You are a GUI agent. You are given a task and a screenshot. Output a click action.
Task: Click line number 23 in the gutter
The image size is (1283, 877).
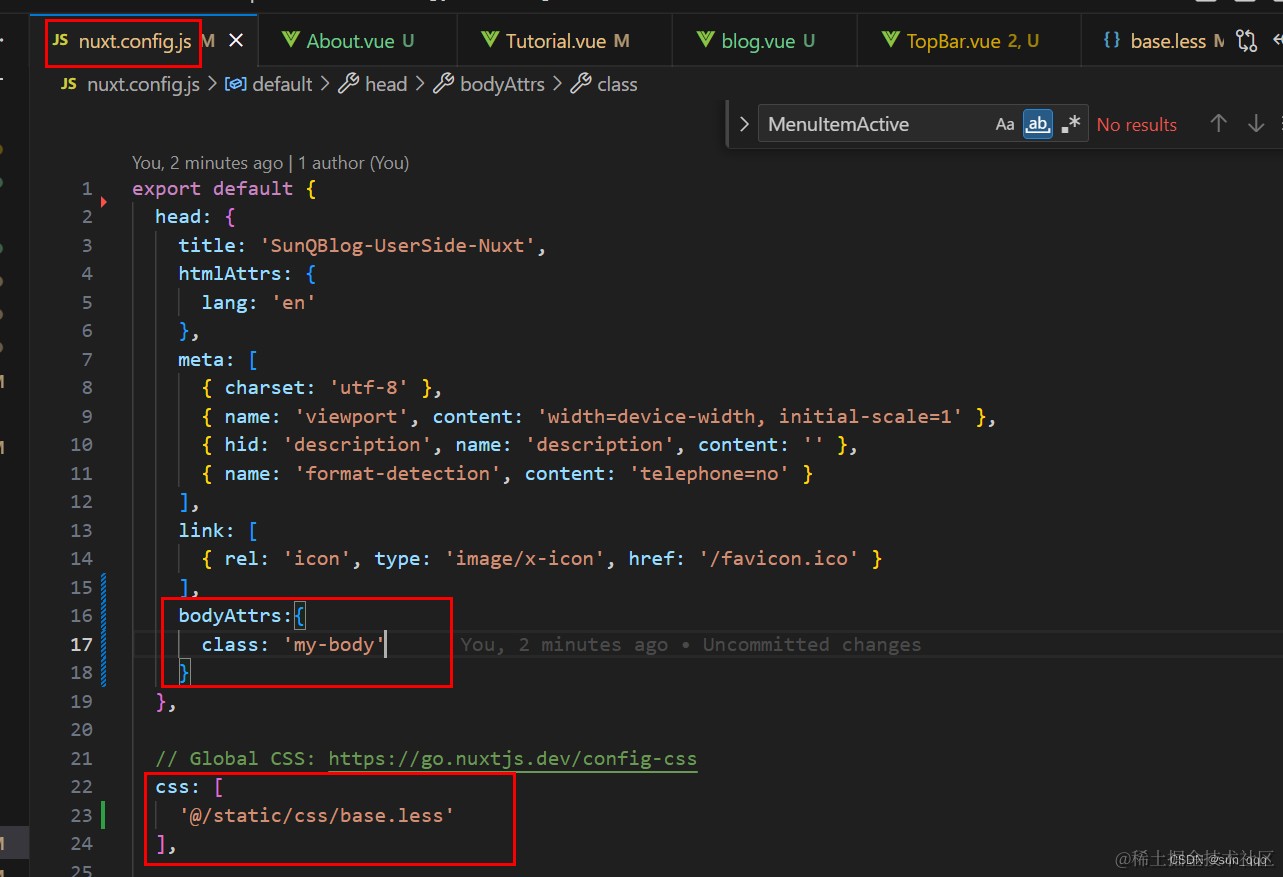(x=81, y=816)
